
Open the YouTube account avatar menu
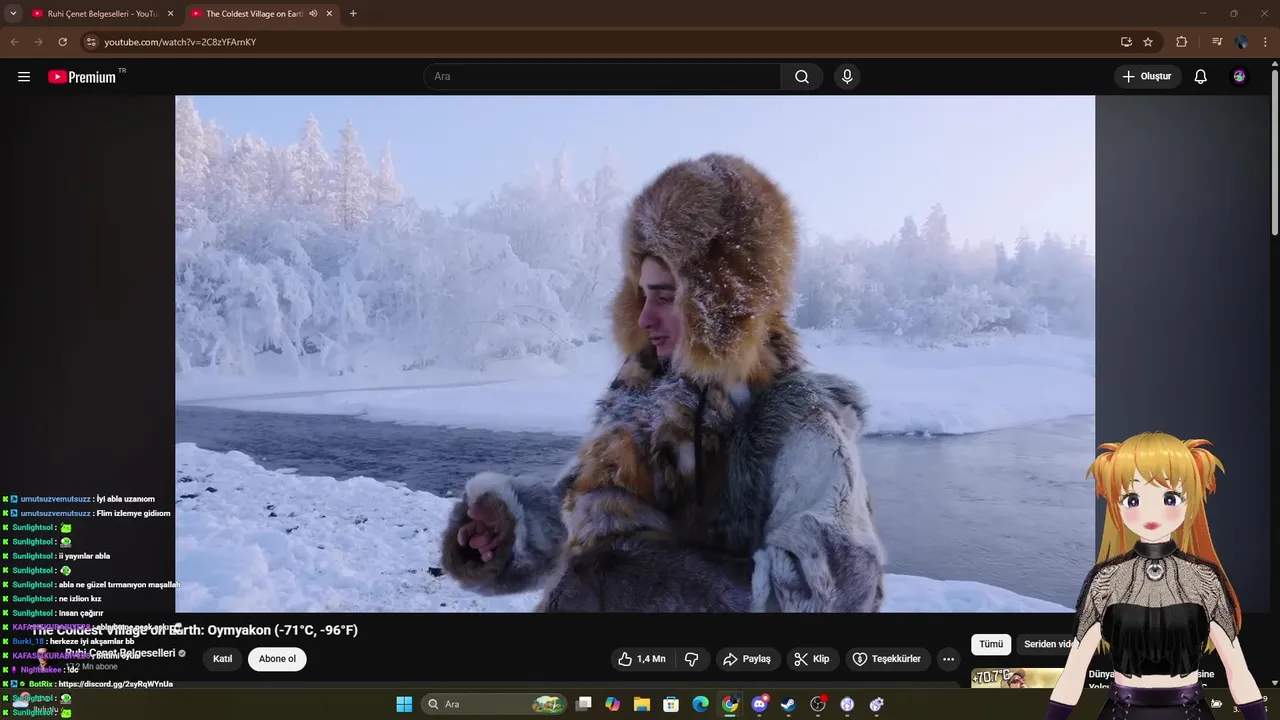[1239, 77]
